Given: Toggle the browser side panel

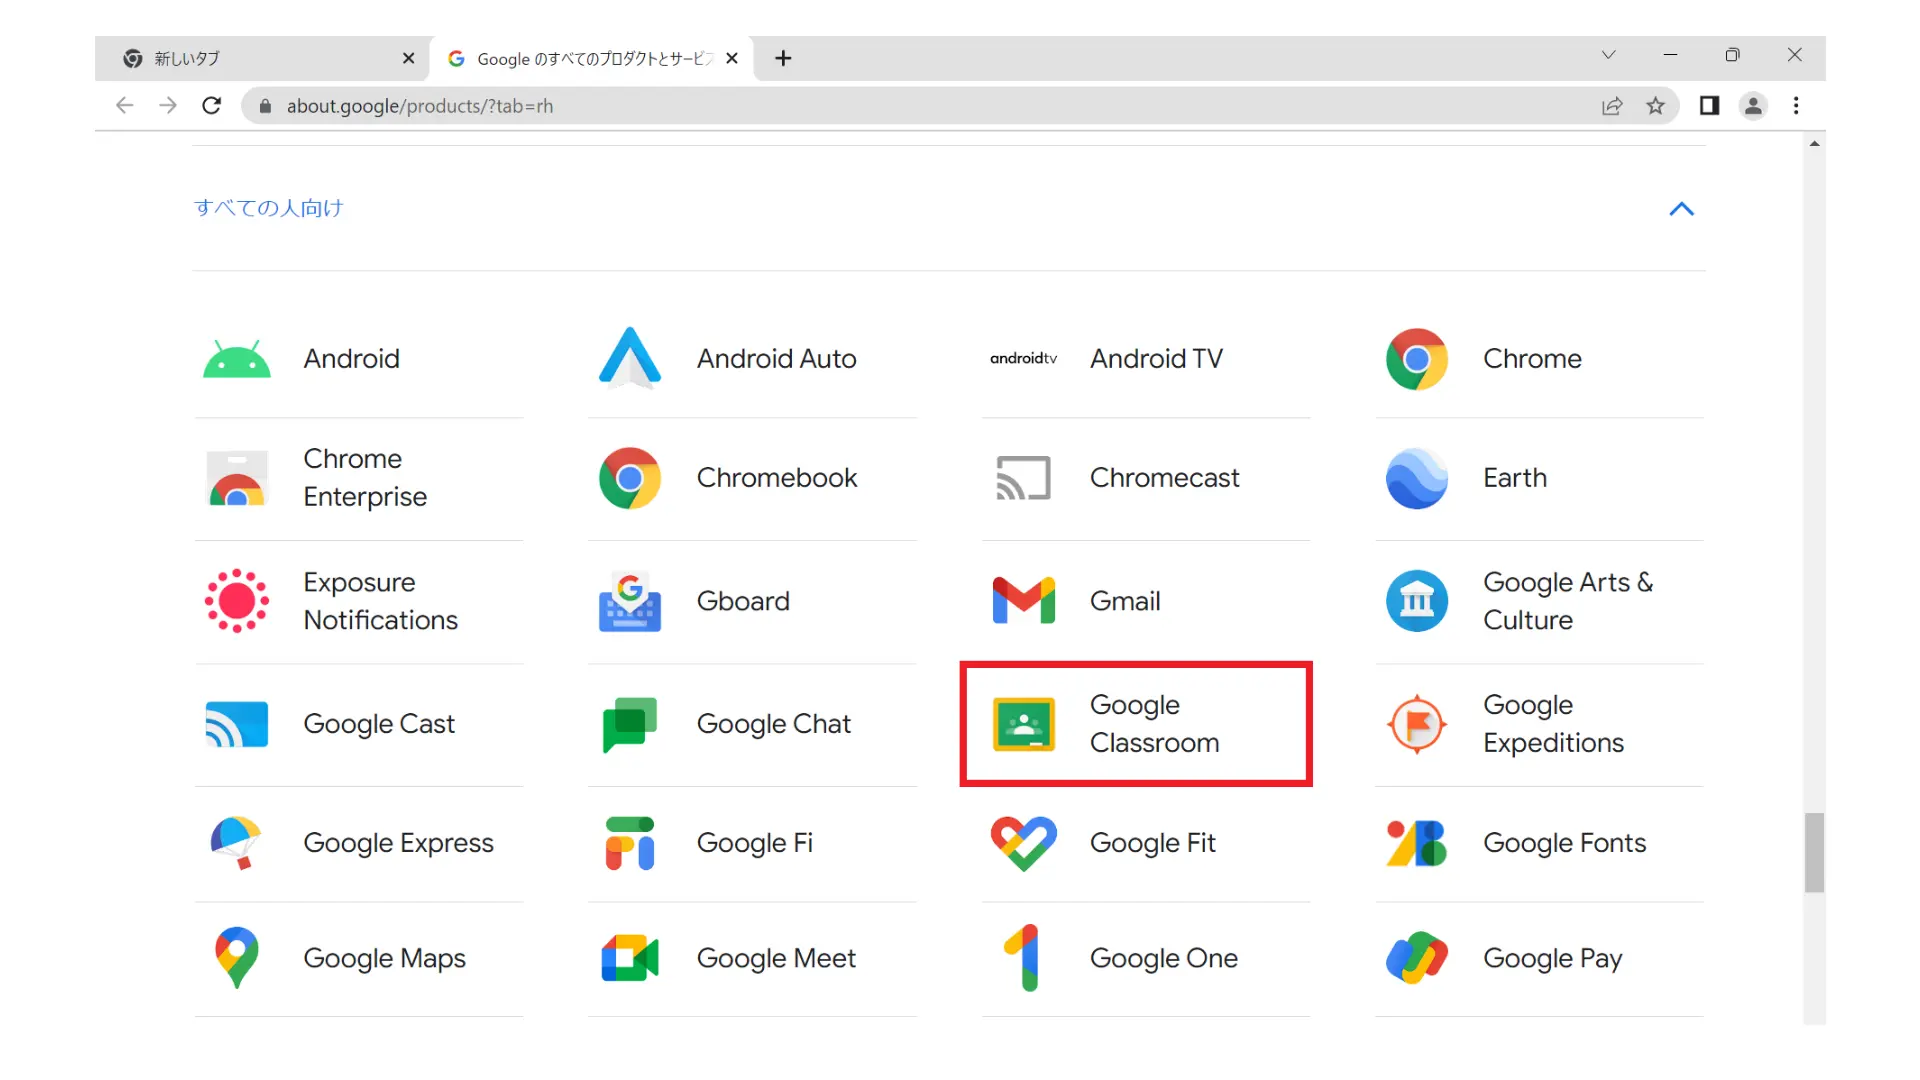Looking at the screenshot, I should pyautogui.click(x=1709, y=106).
